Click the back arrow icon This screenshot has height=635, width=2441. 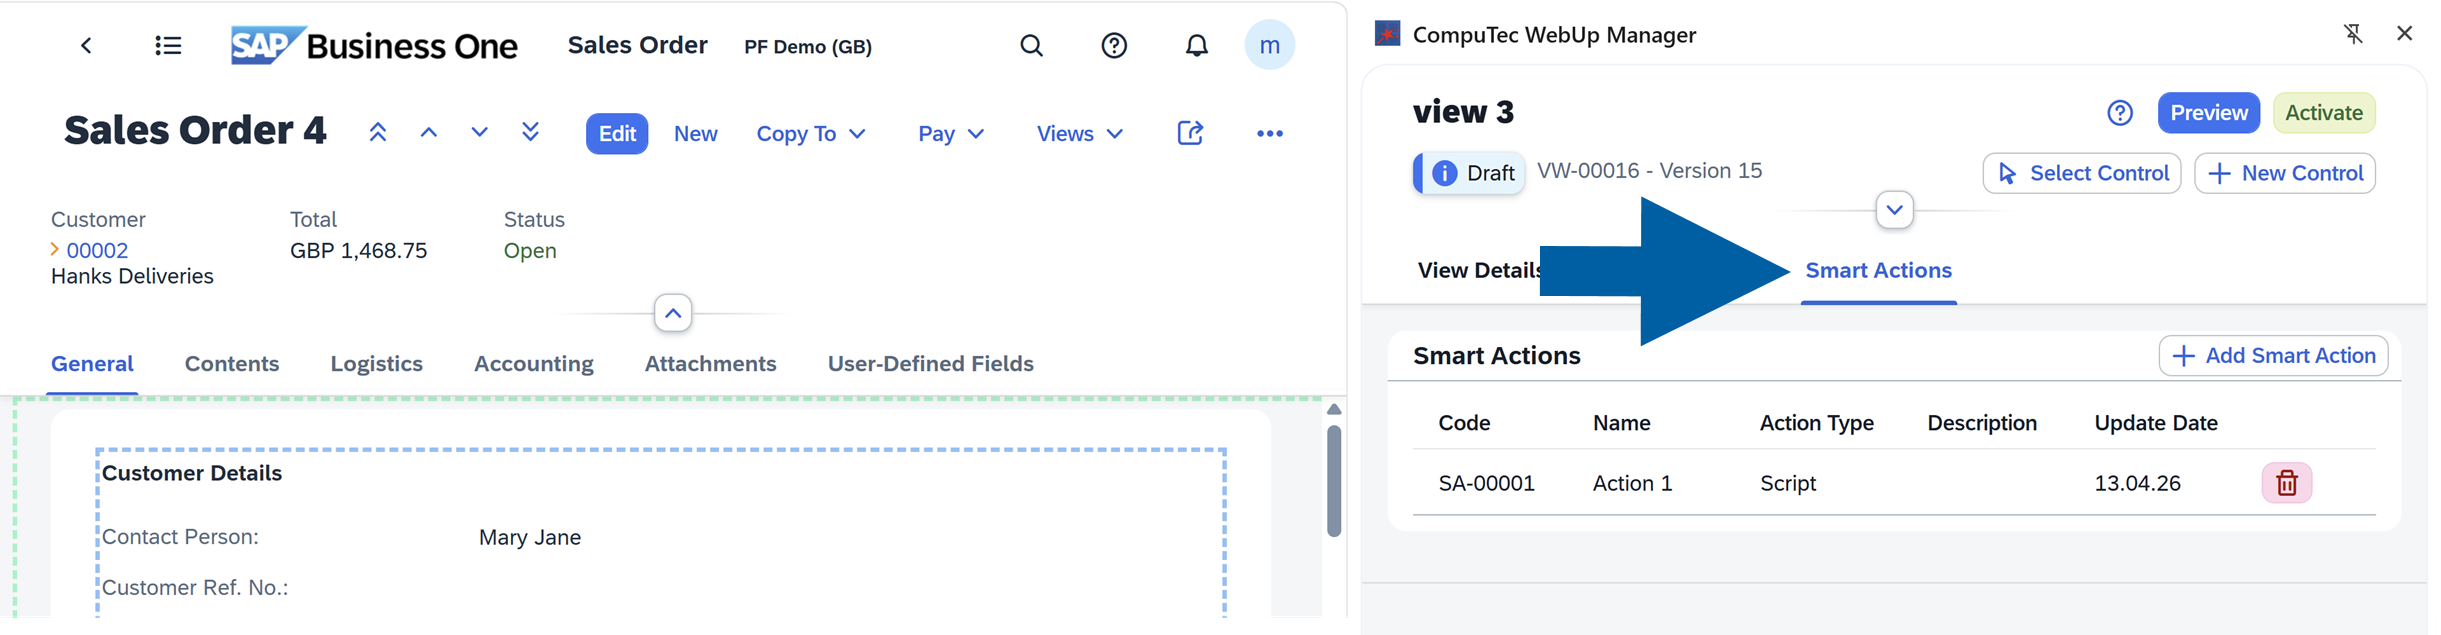(86, 46)
